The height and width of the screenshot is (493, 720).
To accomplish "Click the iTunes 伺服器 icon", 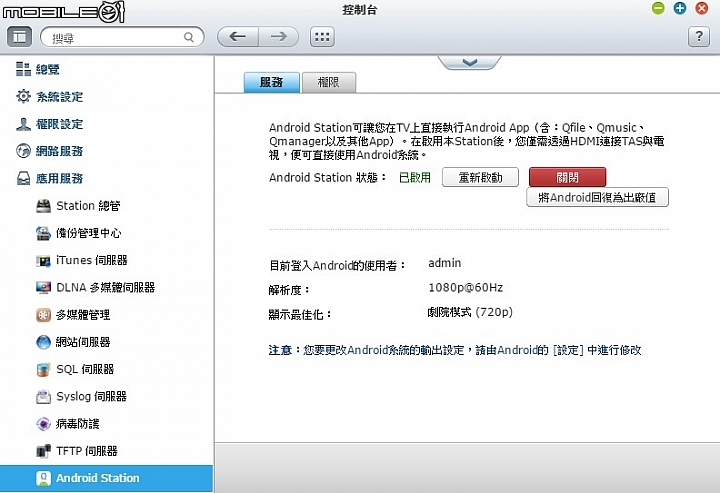I will pyautogui.click(x=43, y=261).
